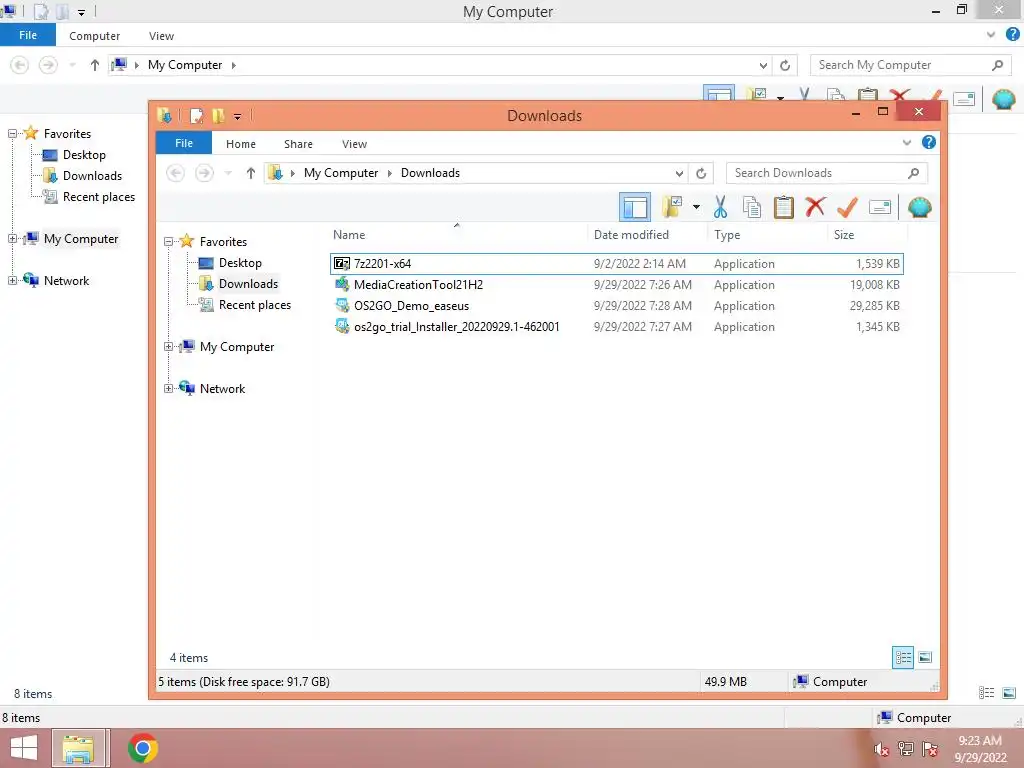Select the MediaCreationTool21H2 file
This screenshot has height=768, width=1024.
pos(616,285)
